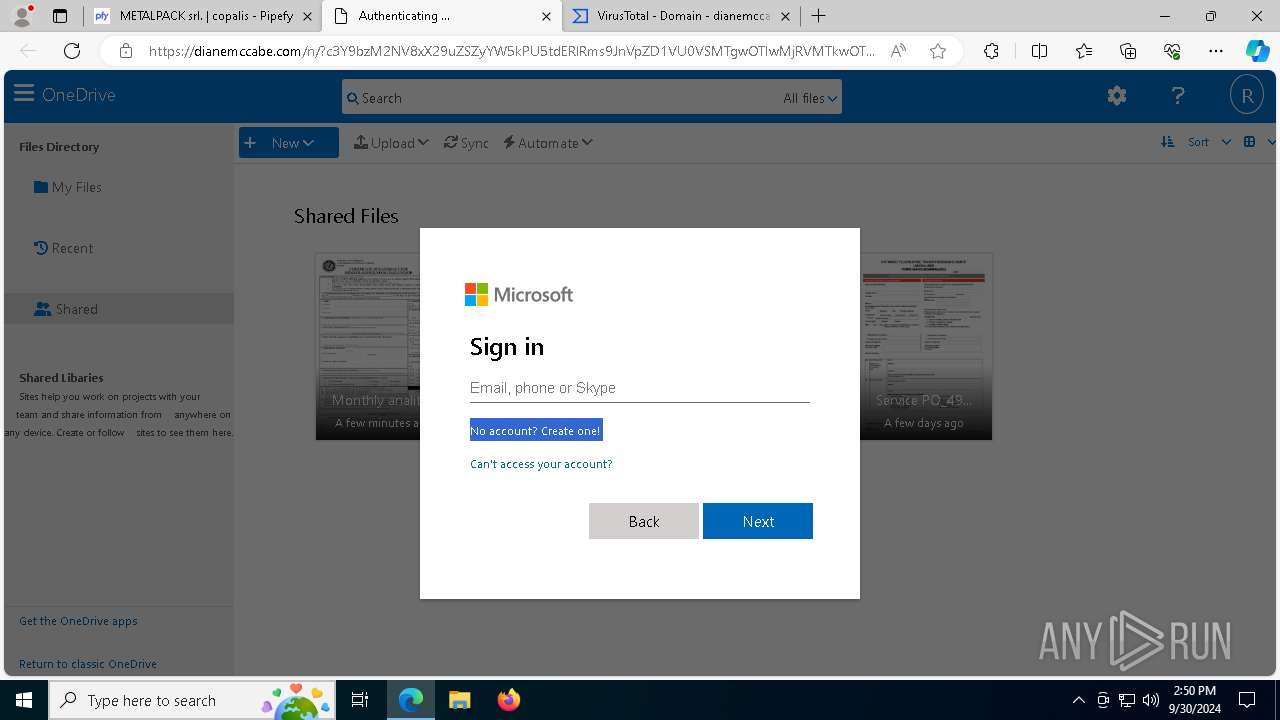Open the favorites list icon

point(1084,51)
